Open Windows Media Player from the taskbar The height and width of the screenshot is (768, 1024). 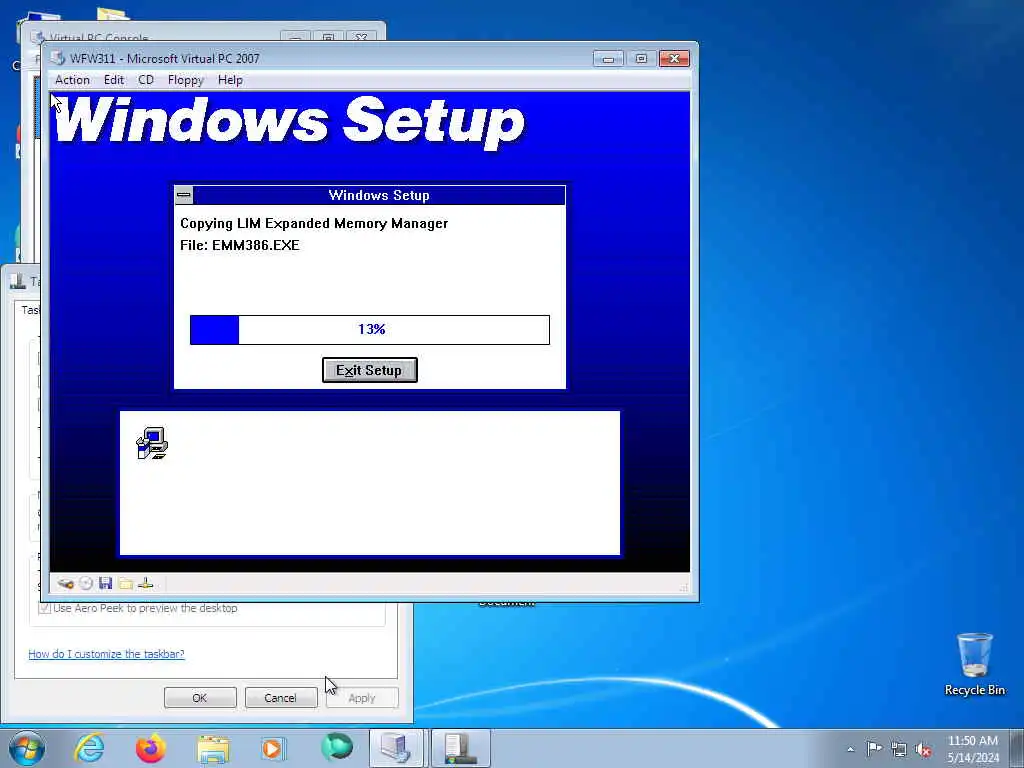(273, 748)
